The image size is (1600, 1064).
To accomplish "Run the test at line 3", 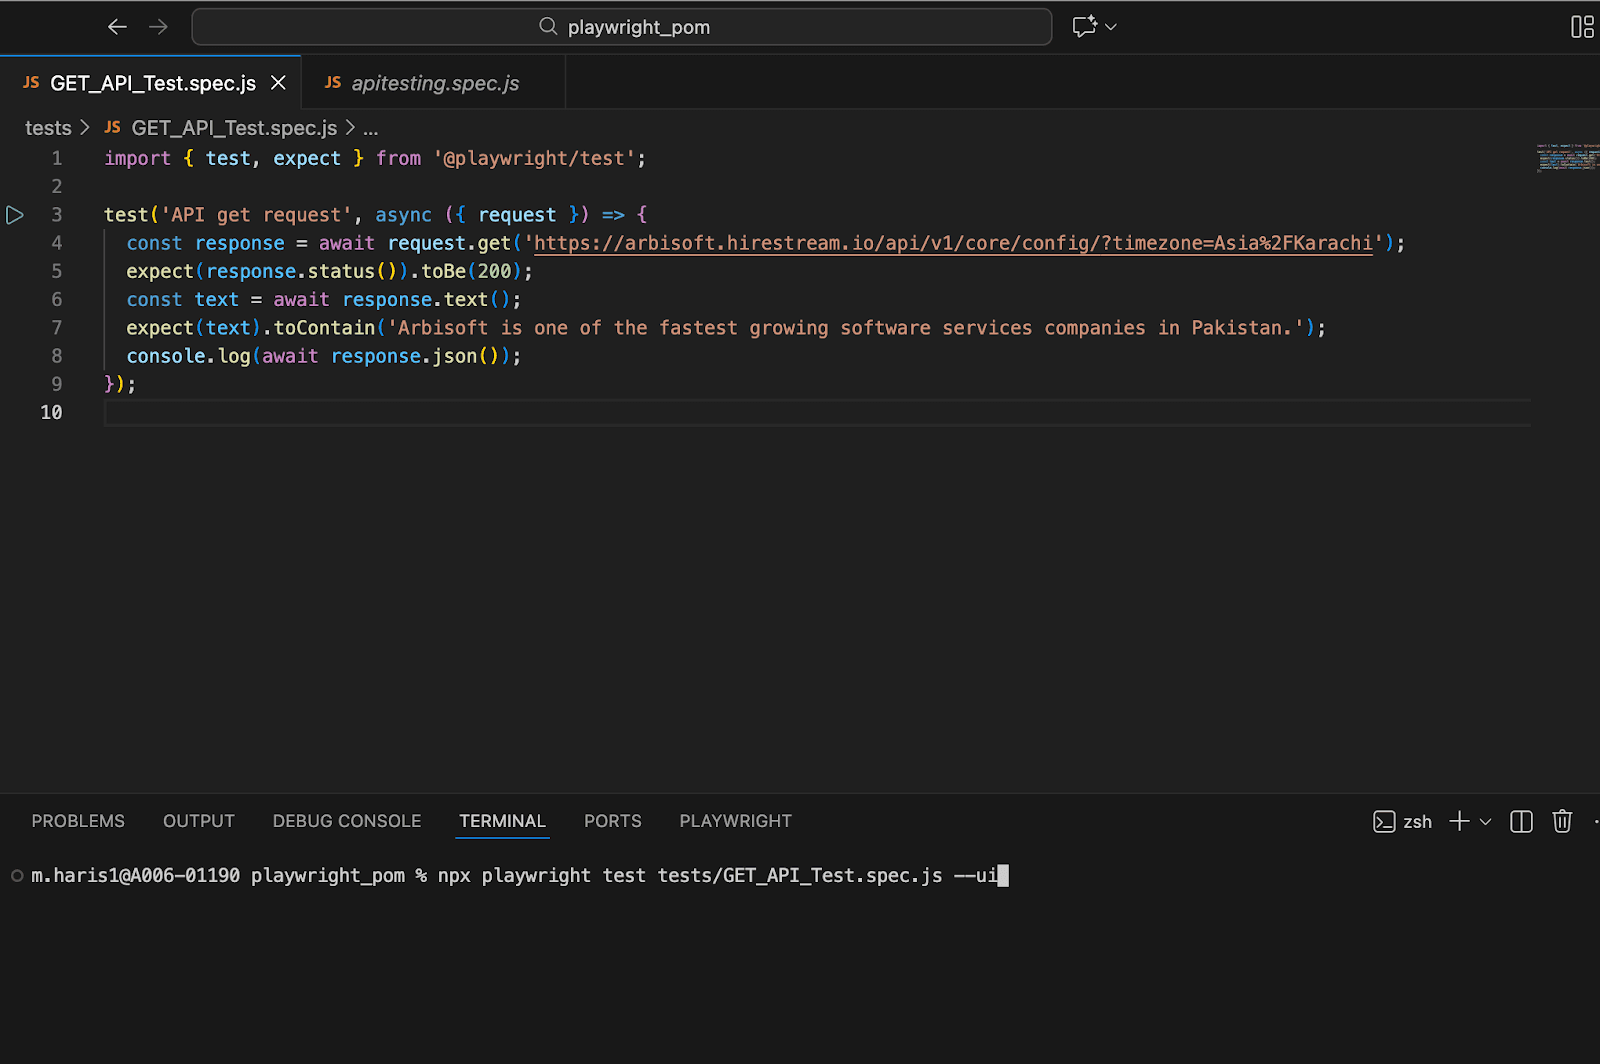I will click(15, 215).
